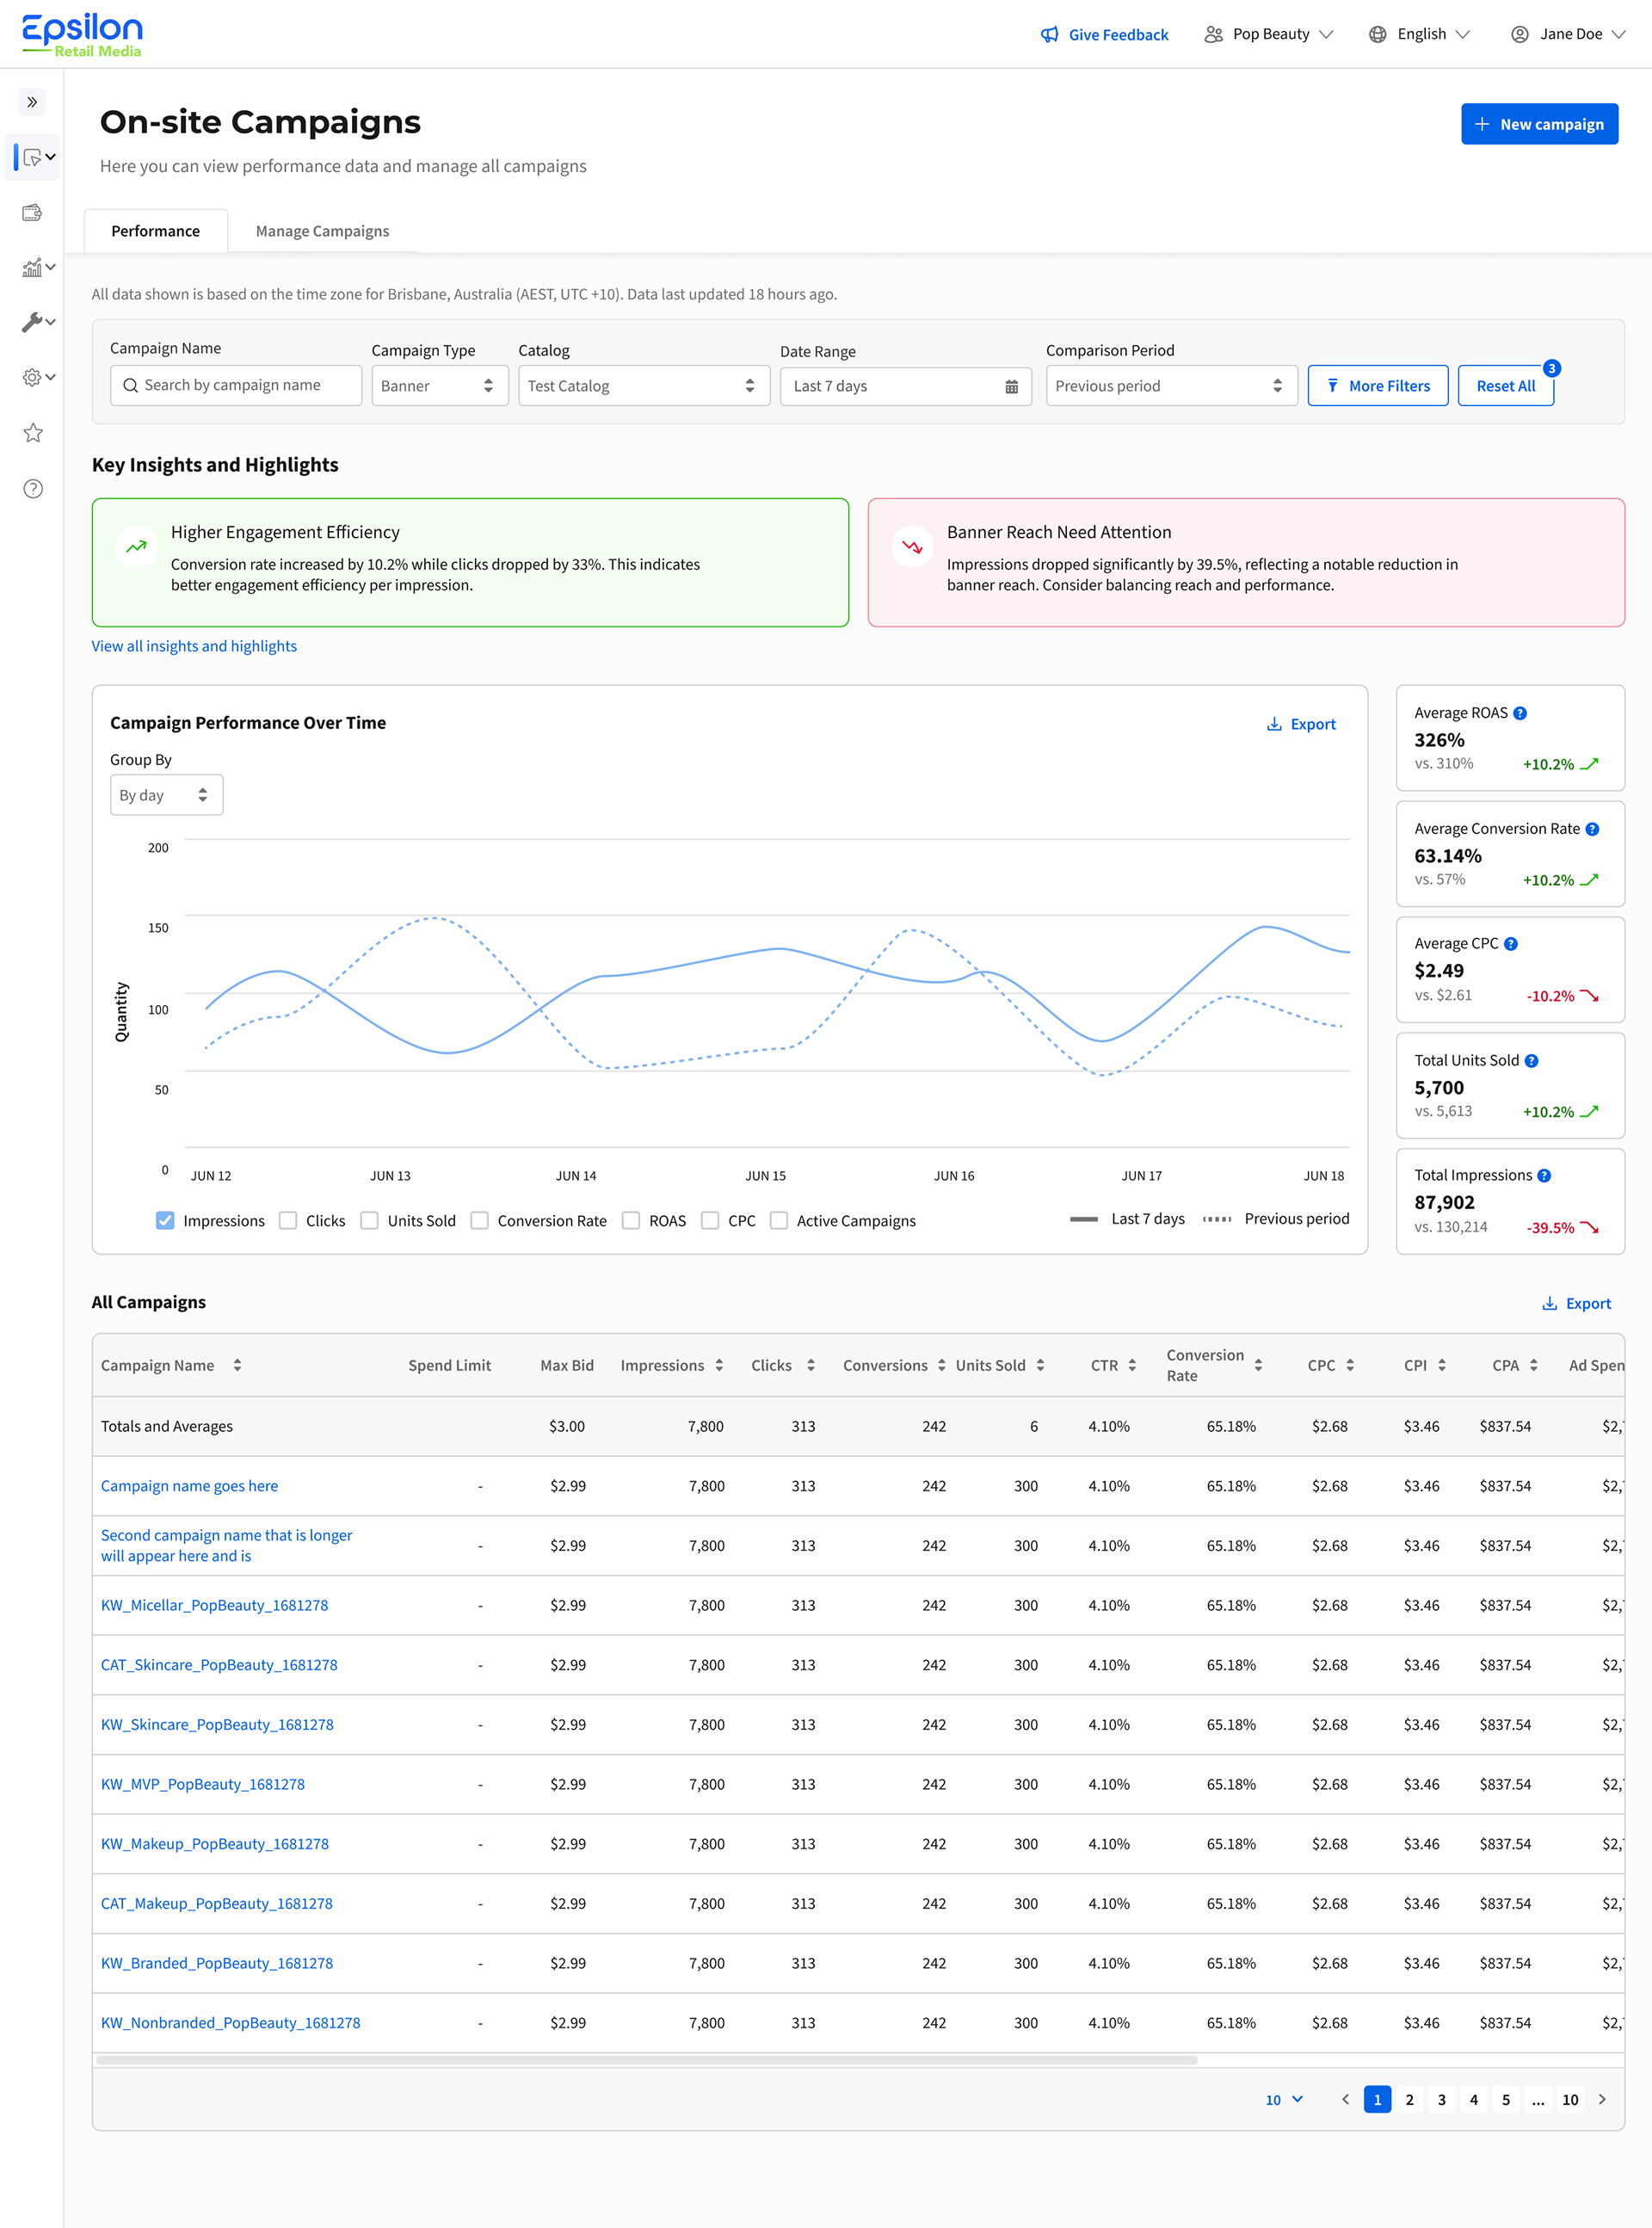The width and height of the screenshot is (1652, 2228).
Task: Open help via the question mark icon
Action: [33, 489]
